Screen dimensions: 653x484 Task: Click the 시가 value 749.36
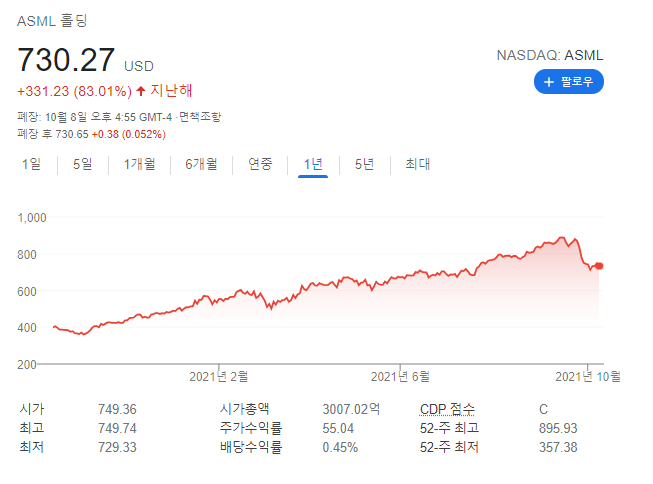click(x=117, y=409)
